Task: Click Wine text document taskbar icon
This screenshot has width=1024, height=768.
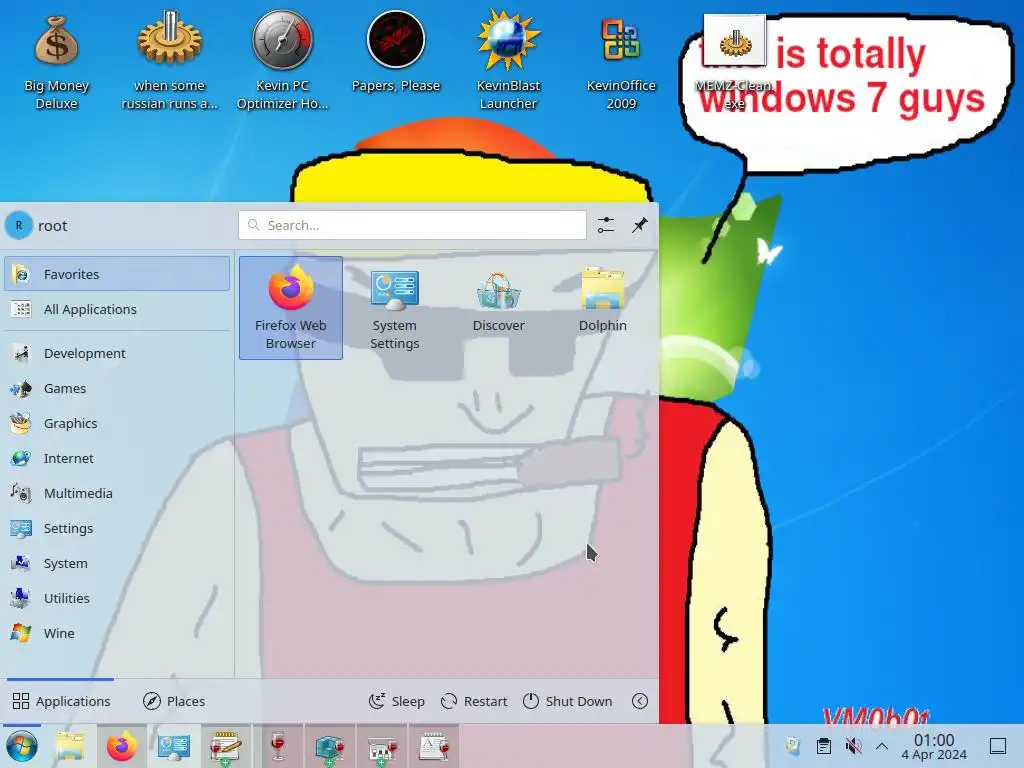Action: (434, 746)
